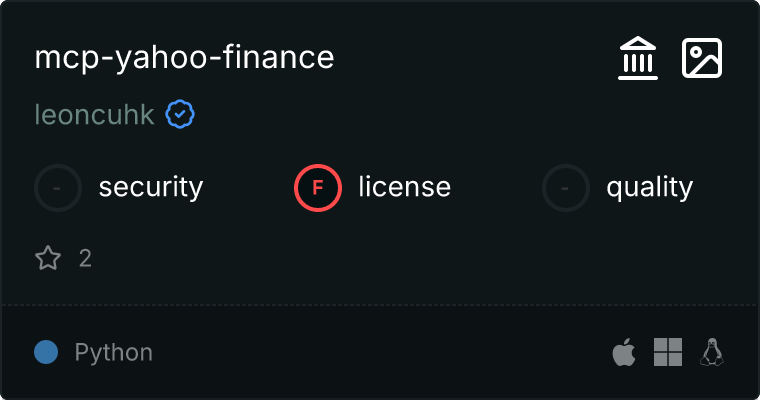The width and height of the screenshot is (760, 400).
Task: Click the bank building category icon
Action: pyautogui.click(x=638, y=58)
